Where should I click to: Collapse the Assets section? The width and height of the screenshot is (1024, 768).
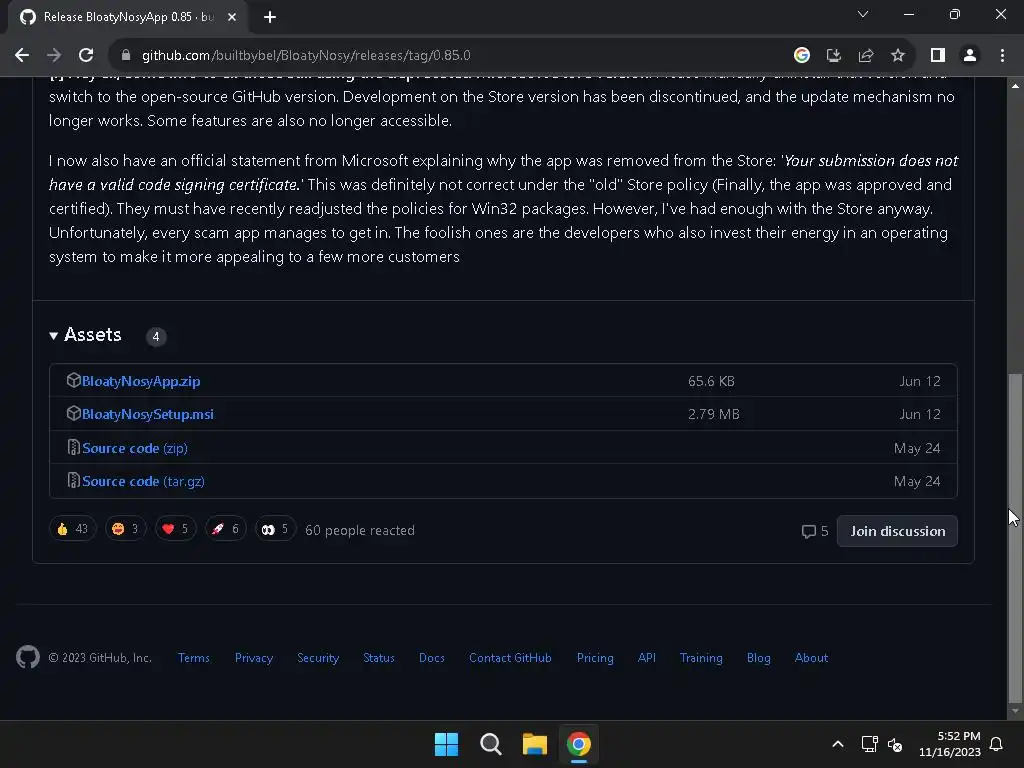pyautogui.click(x=86, y=335)
